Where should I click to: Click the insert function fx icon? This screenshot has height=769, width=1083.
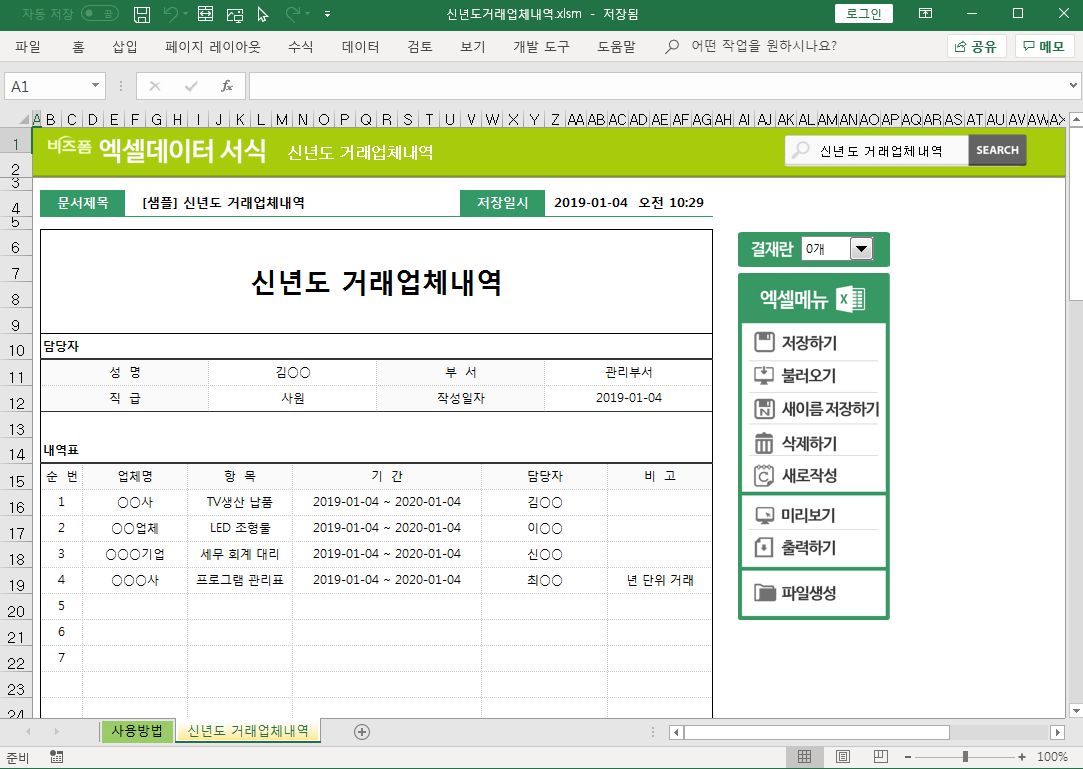click(x=227, y=86)
